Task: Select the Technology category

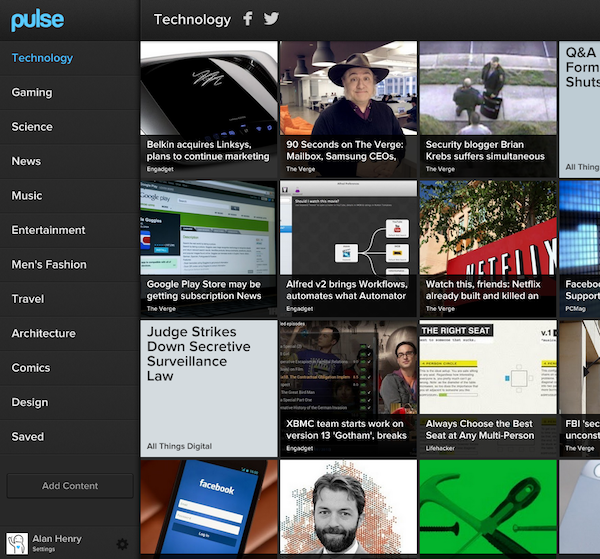Action: click(x=70, y=58)
